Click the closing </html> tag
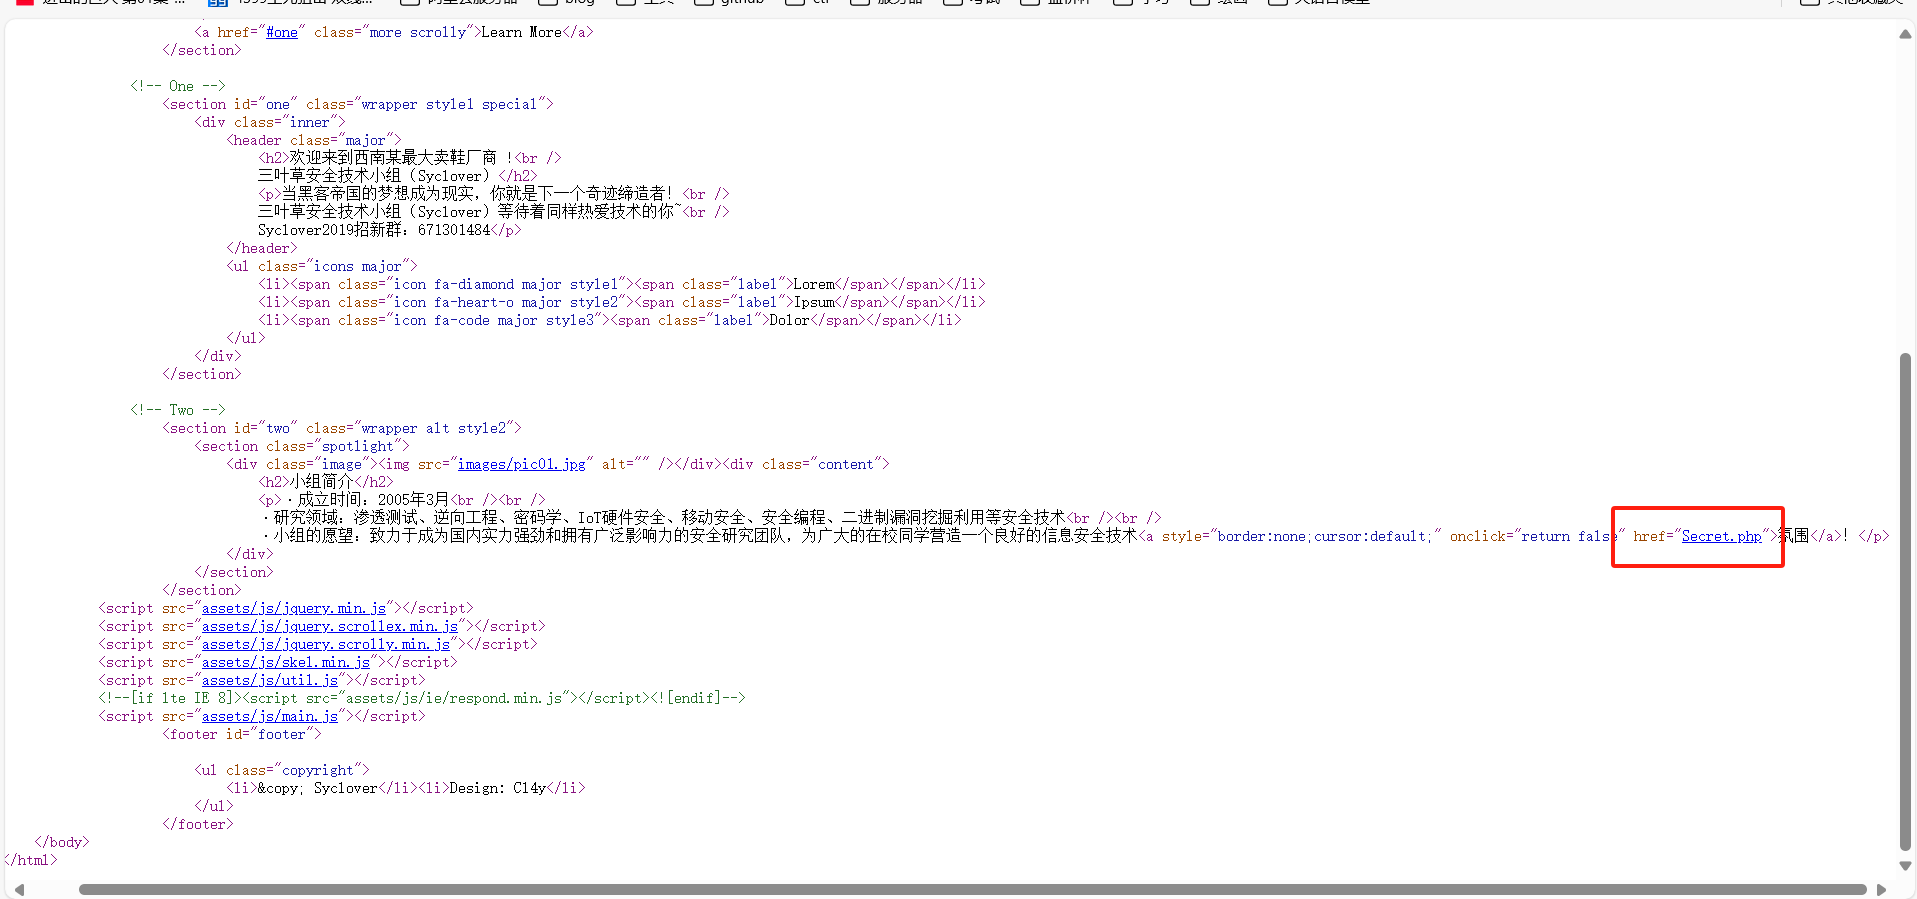 [x=30, y=860]
